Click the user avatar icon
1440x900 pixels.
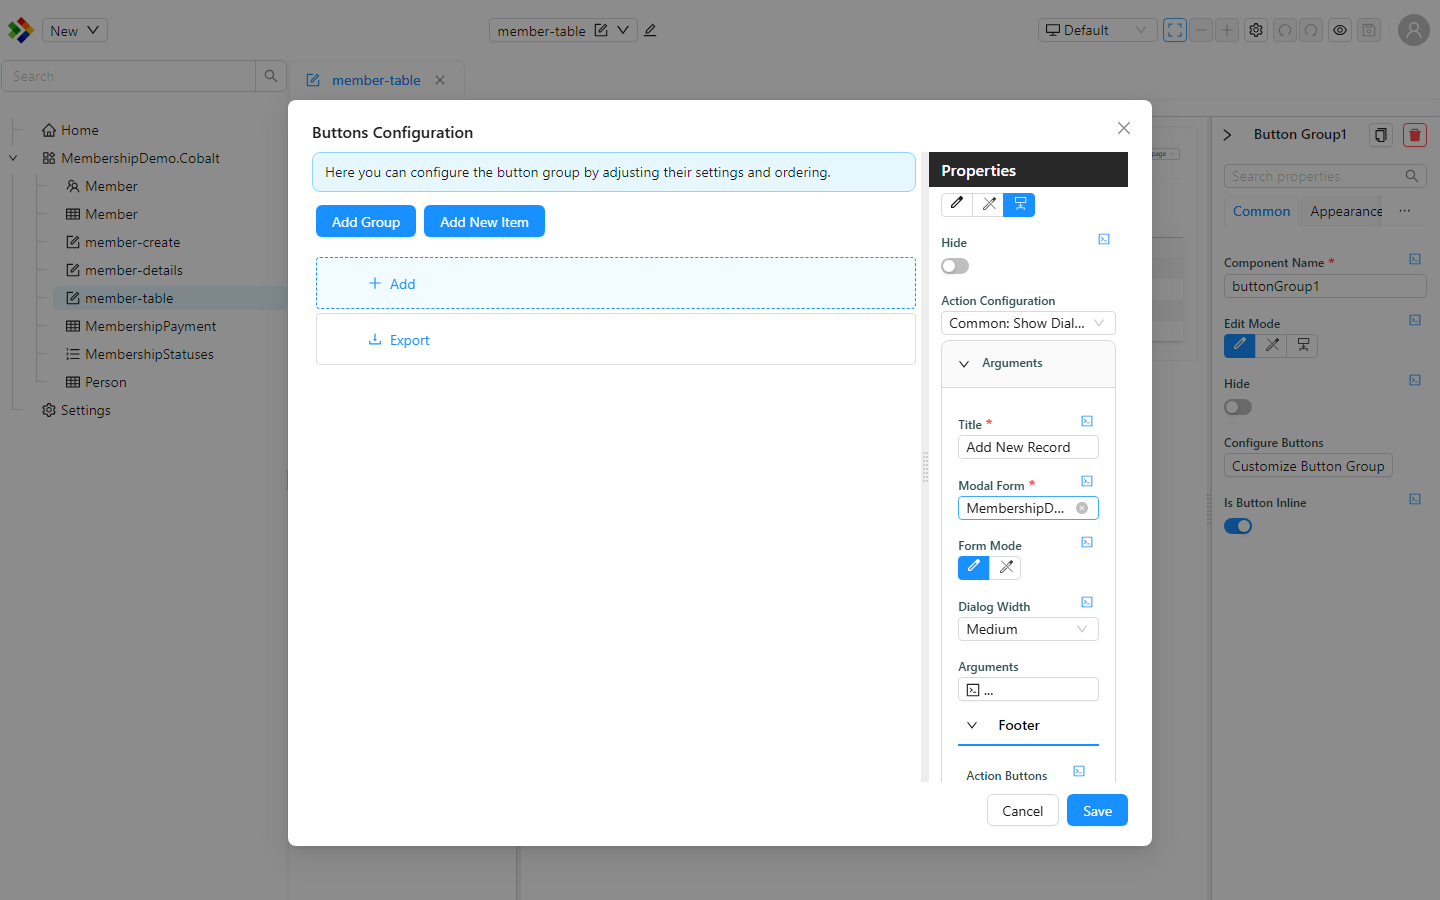(1413, 30)
